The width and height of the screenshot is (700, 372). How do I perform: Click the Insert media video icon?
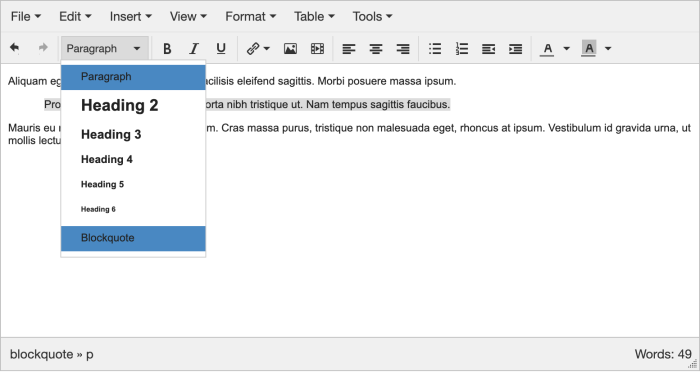pos(317,48)
